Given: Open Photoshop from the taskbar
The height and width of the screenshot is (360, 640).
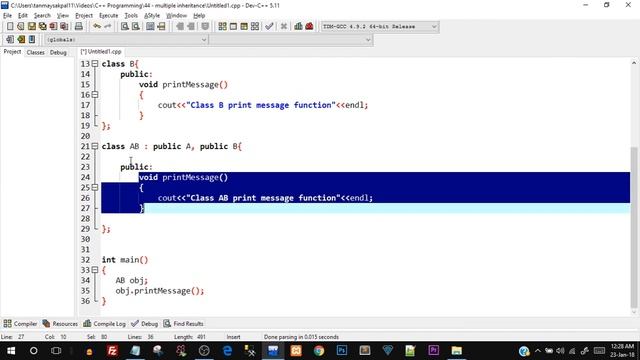Looking at the screenshot, I should click(x=342, y=351).
